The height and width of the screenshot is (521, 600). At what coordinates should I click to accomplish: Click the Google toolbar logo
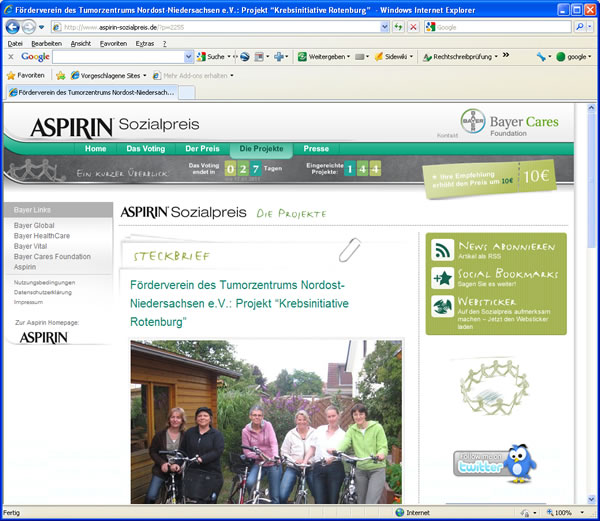pyautogui.click(x=35, y=57)
